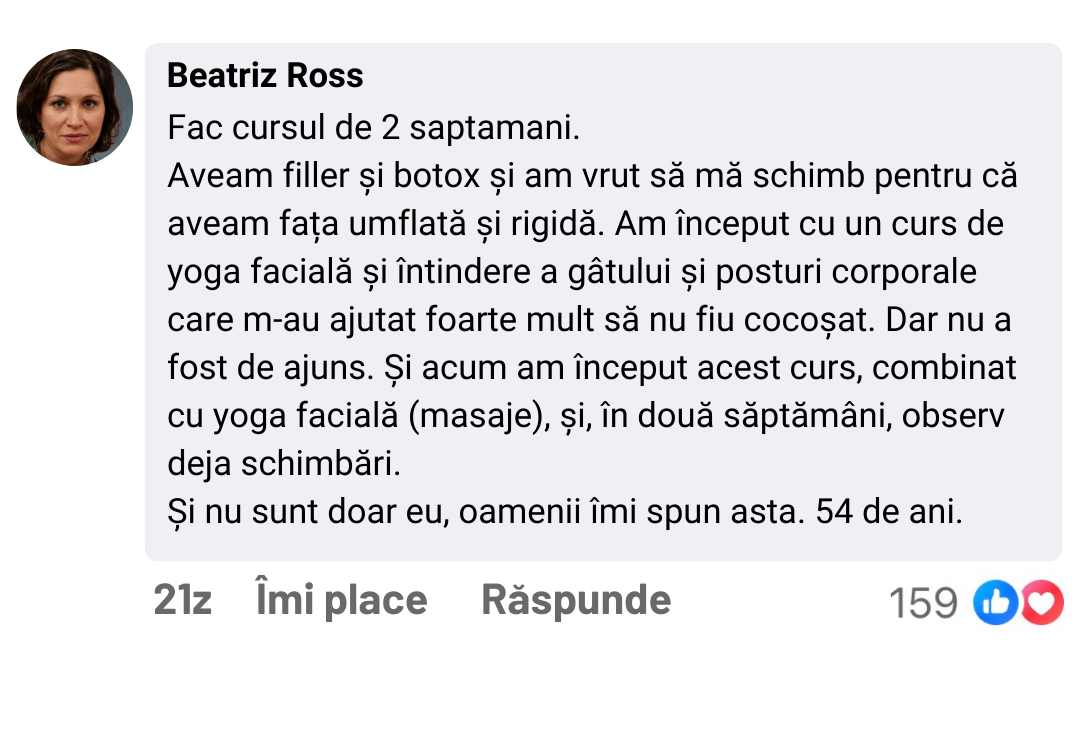Click the 21z comment timestamp

click(182, 600)
